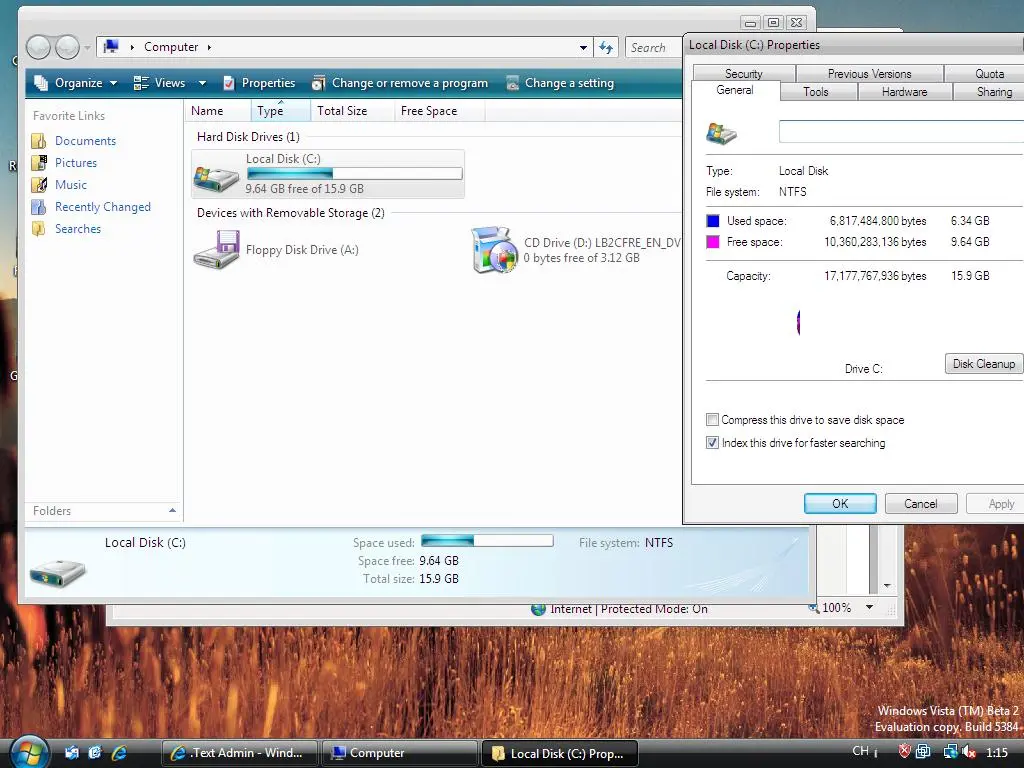Sort by the Name column header

[217, 111]
